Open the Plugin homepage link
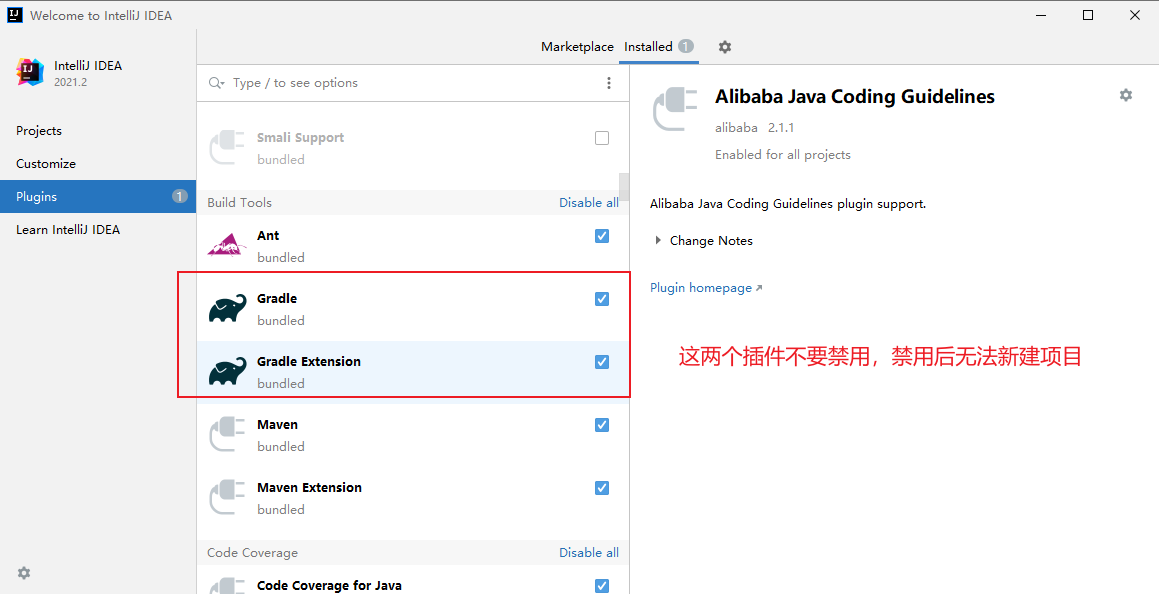The height and width of the screenshot is (594, 1159). point(706,288)
